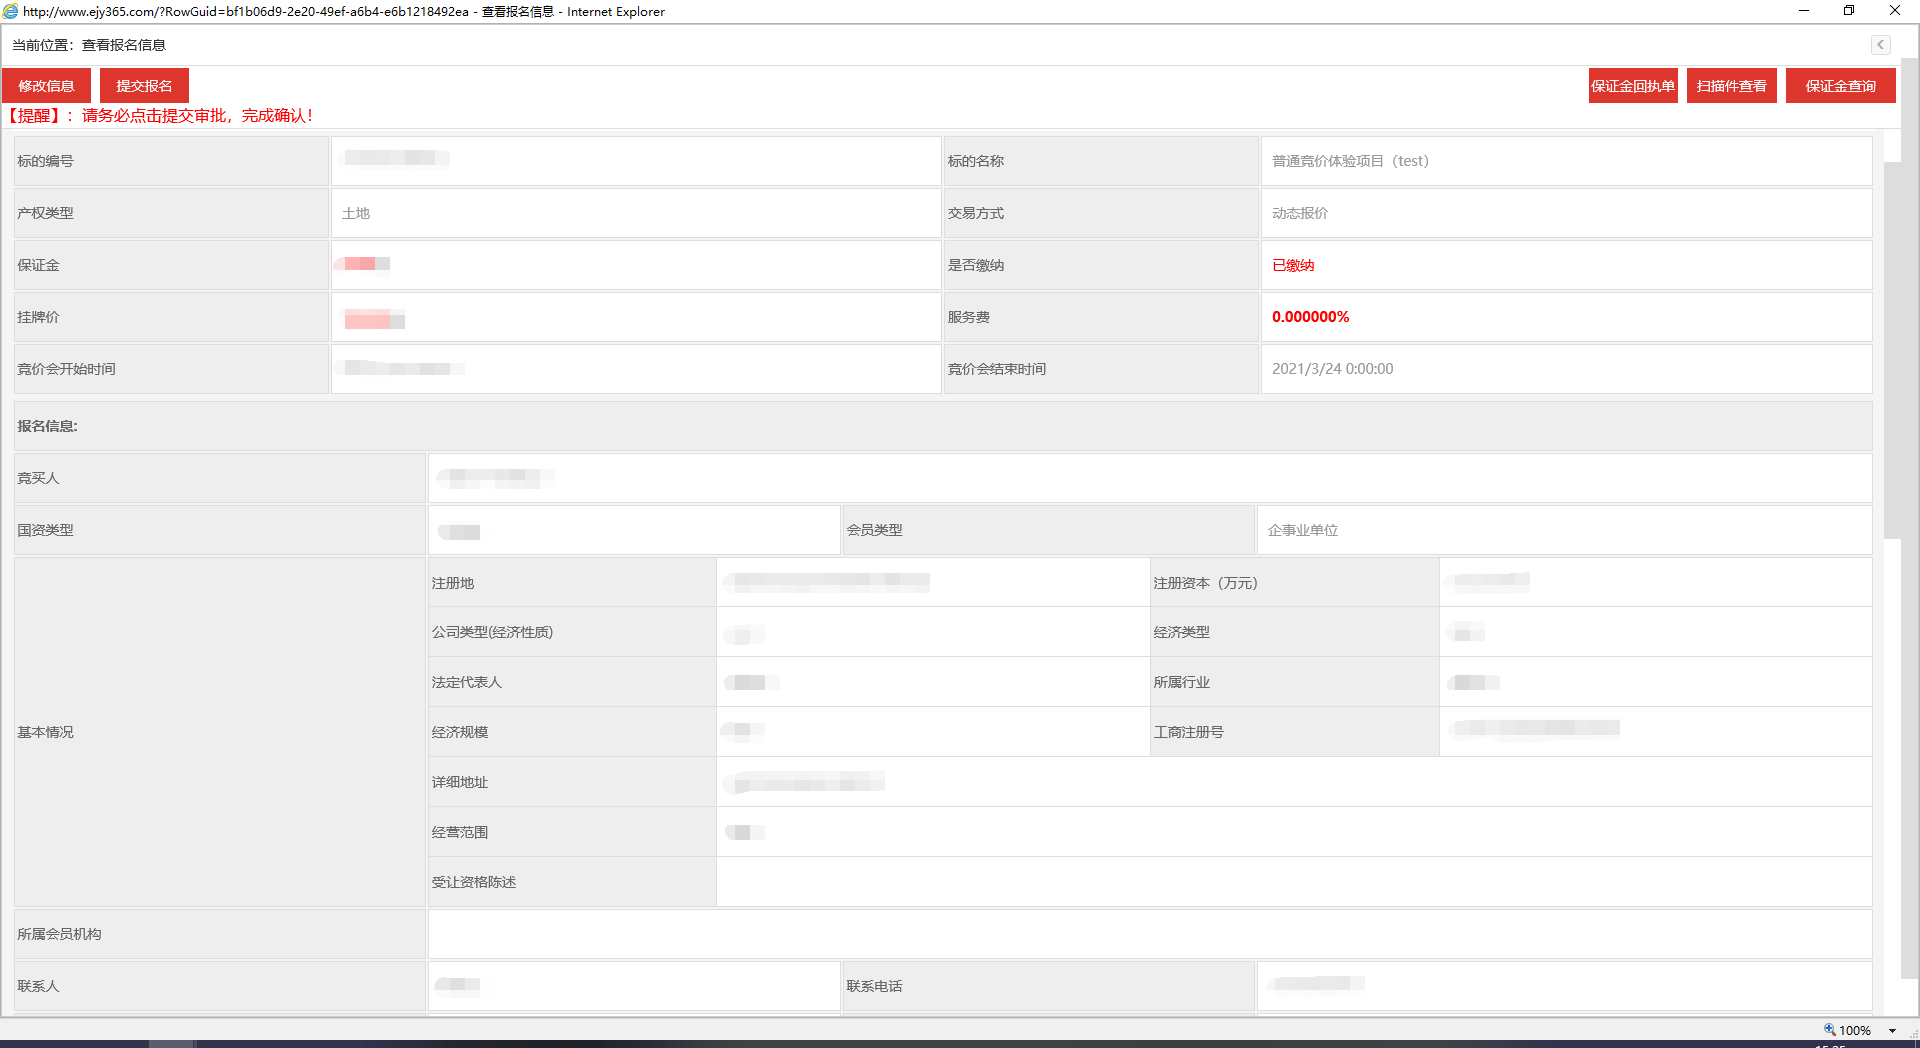The image size is (1920, 1048).
Task: Click the 报名信息 section header
Action: [x=943, y=426]
